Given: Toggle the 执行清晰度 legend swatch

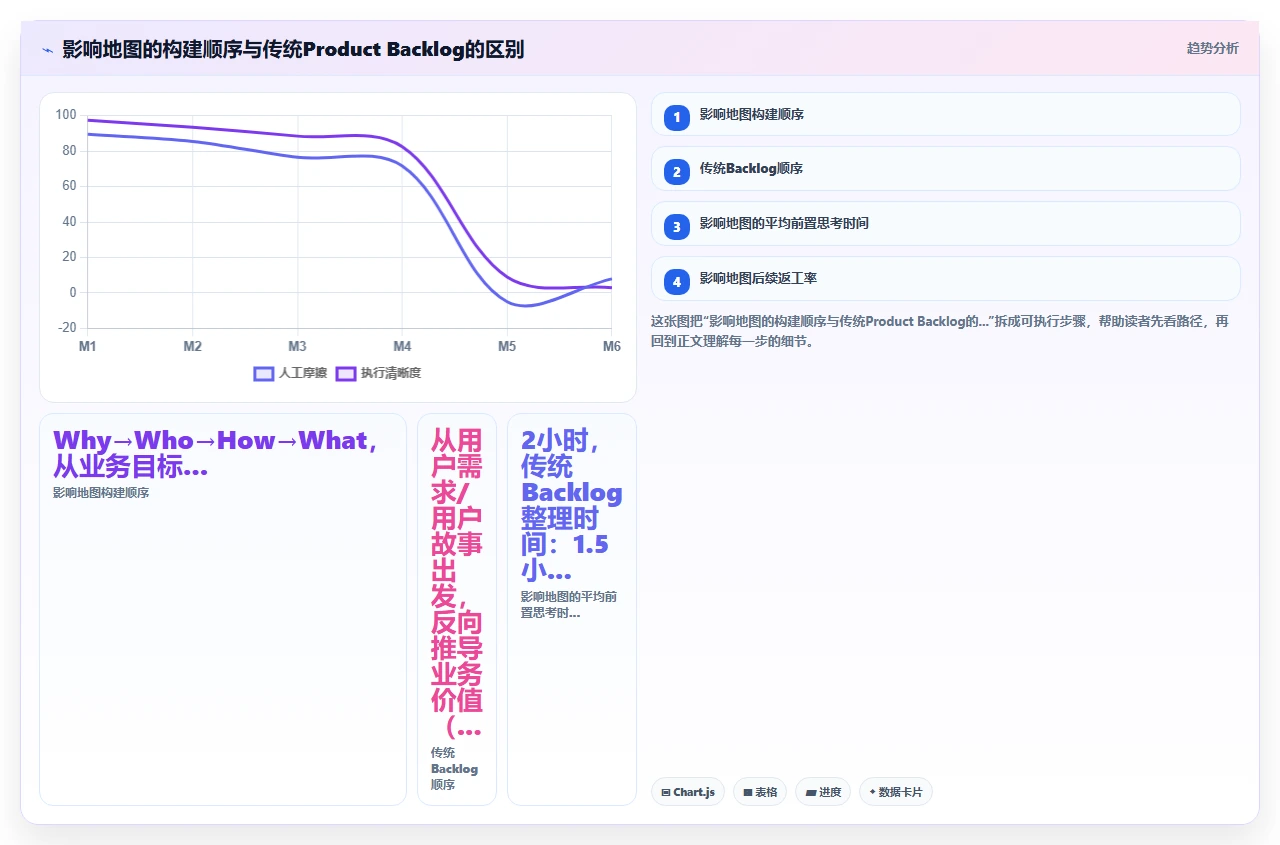Looking at the screenshot, I should [346, 373].
